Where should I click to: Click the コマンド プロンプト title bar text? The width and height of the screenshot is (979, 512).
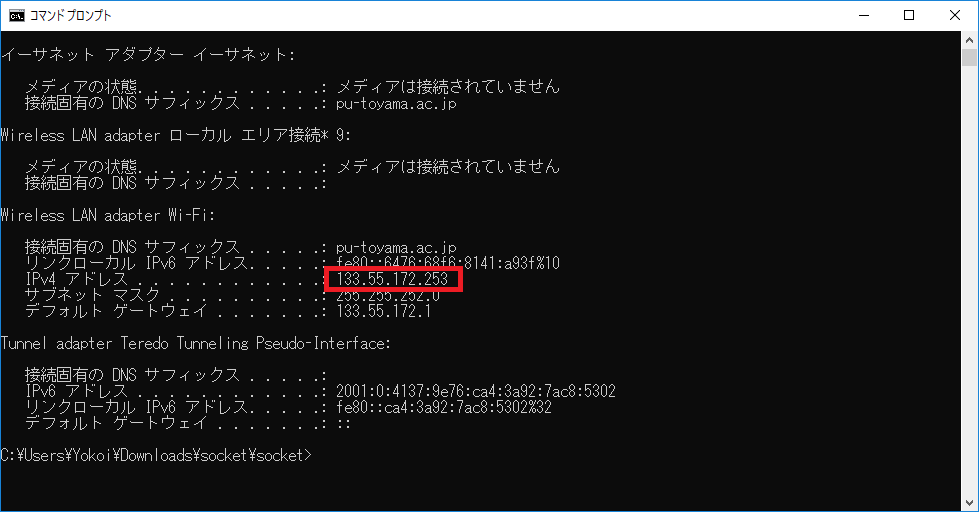[x=72, y=16]
